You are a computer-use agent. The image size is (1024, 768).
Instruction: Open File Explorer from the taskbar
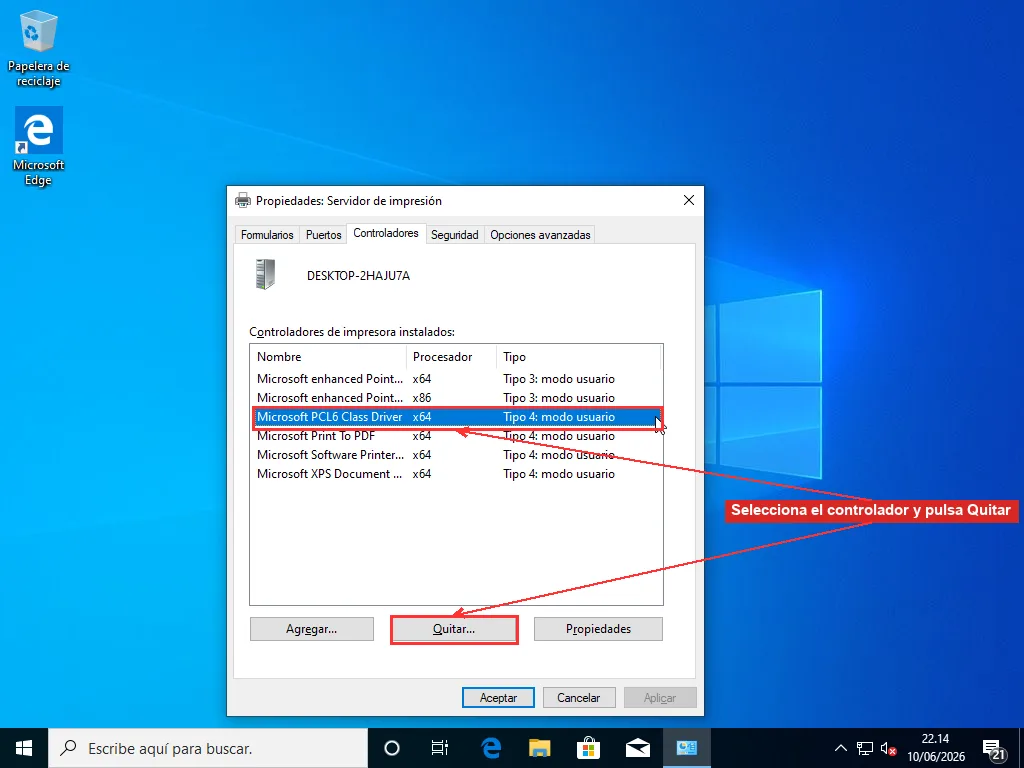539,748
